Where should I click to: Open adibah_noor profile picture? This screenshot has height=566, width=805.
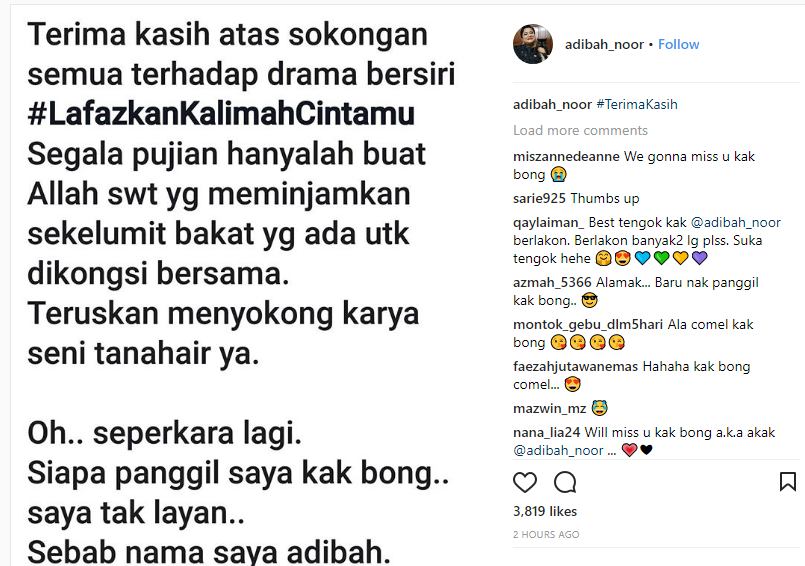tap(533, 44)
